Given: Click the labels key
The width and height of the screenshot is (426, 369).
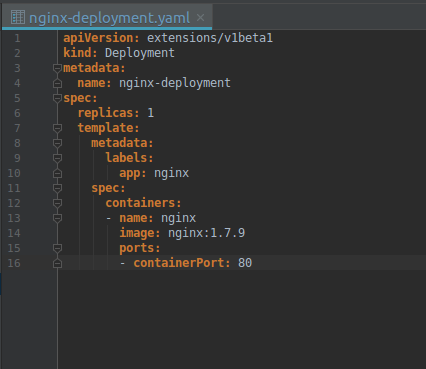Looking at the screenshot, I should coord(129,158).
